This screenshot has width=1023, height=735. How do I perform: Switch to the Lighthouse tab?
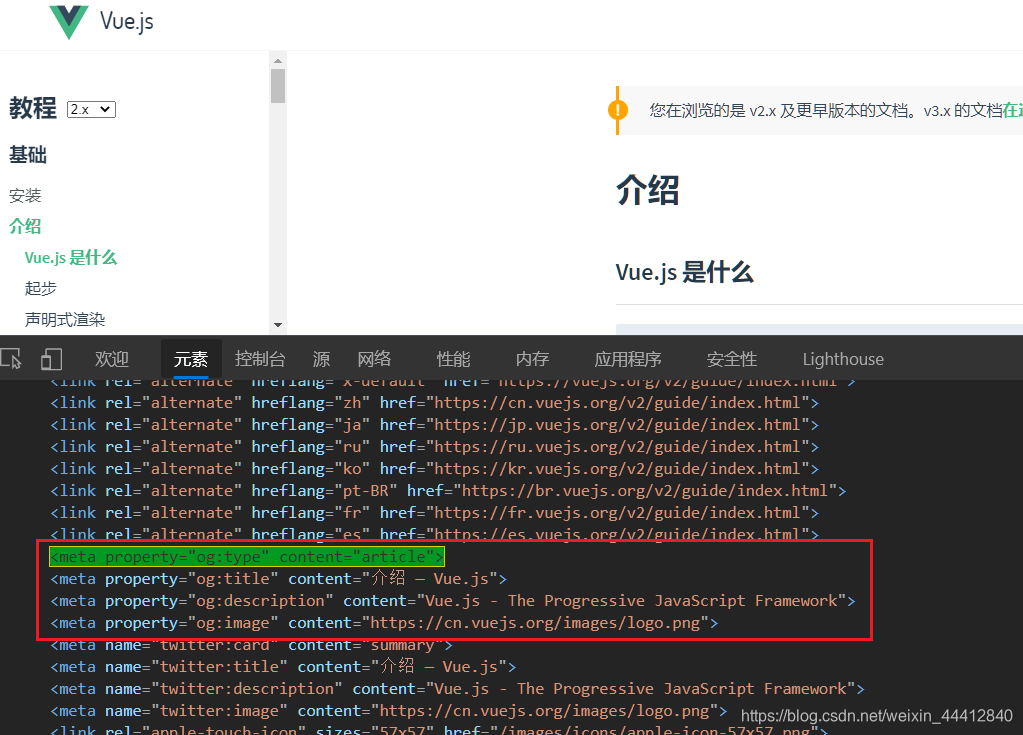pos(842,358)
